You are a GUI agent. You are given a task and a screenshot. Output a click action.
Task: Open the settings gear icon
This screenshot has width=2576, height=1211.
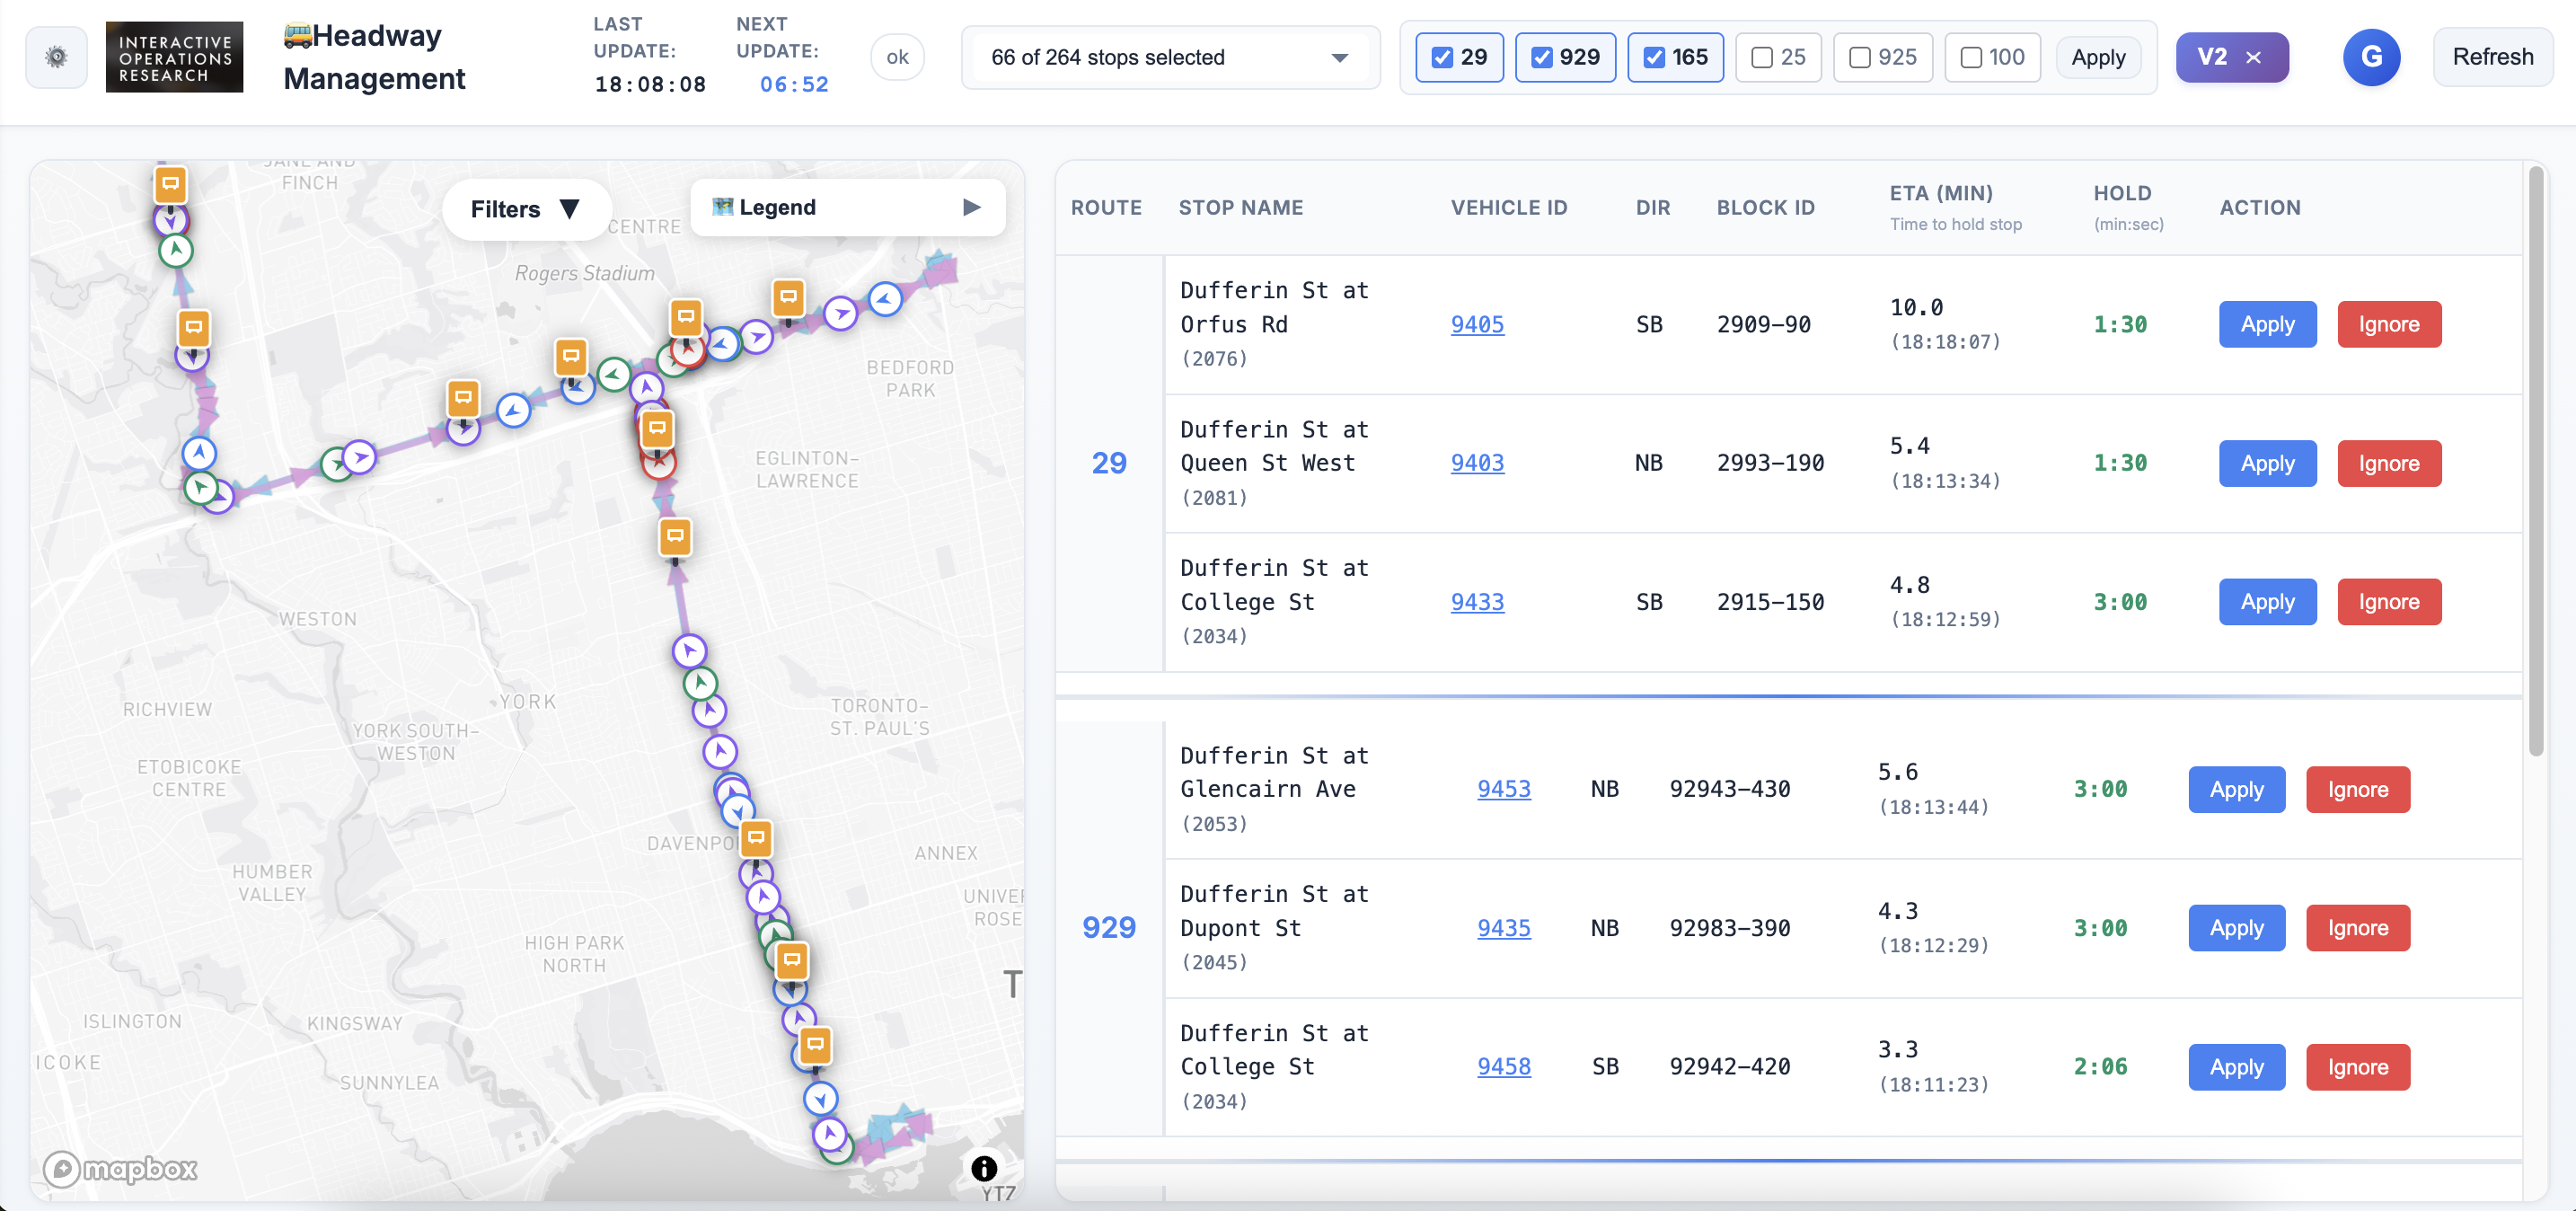55,57
